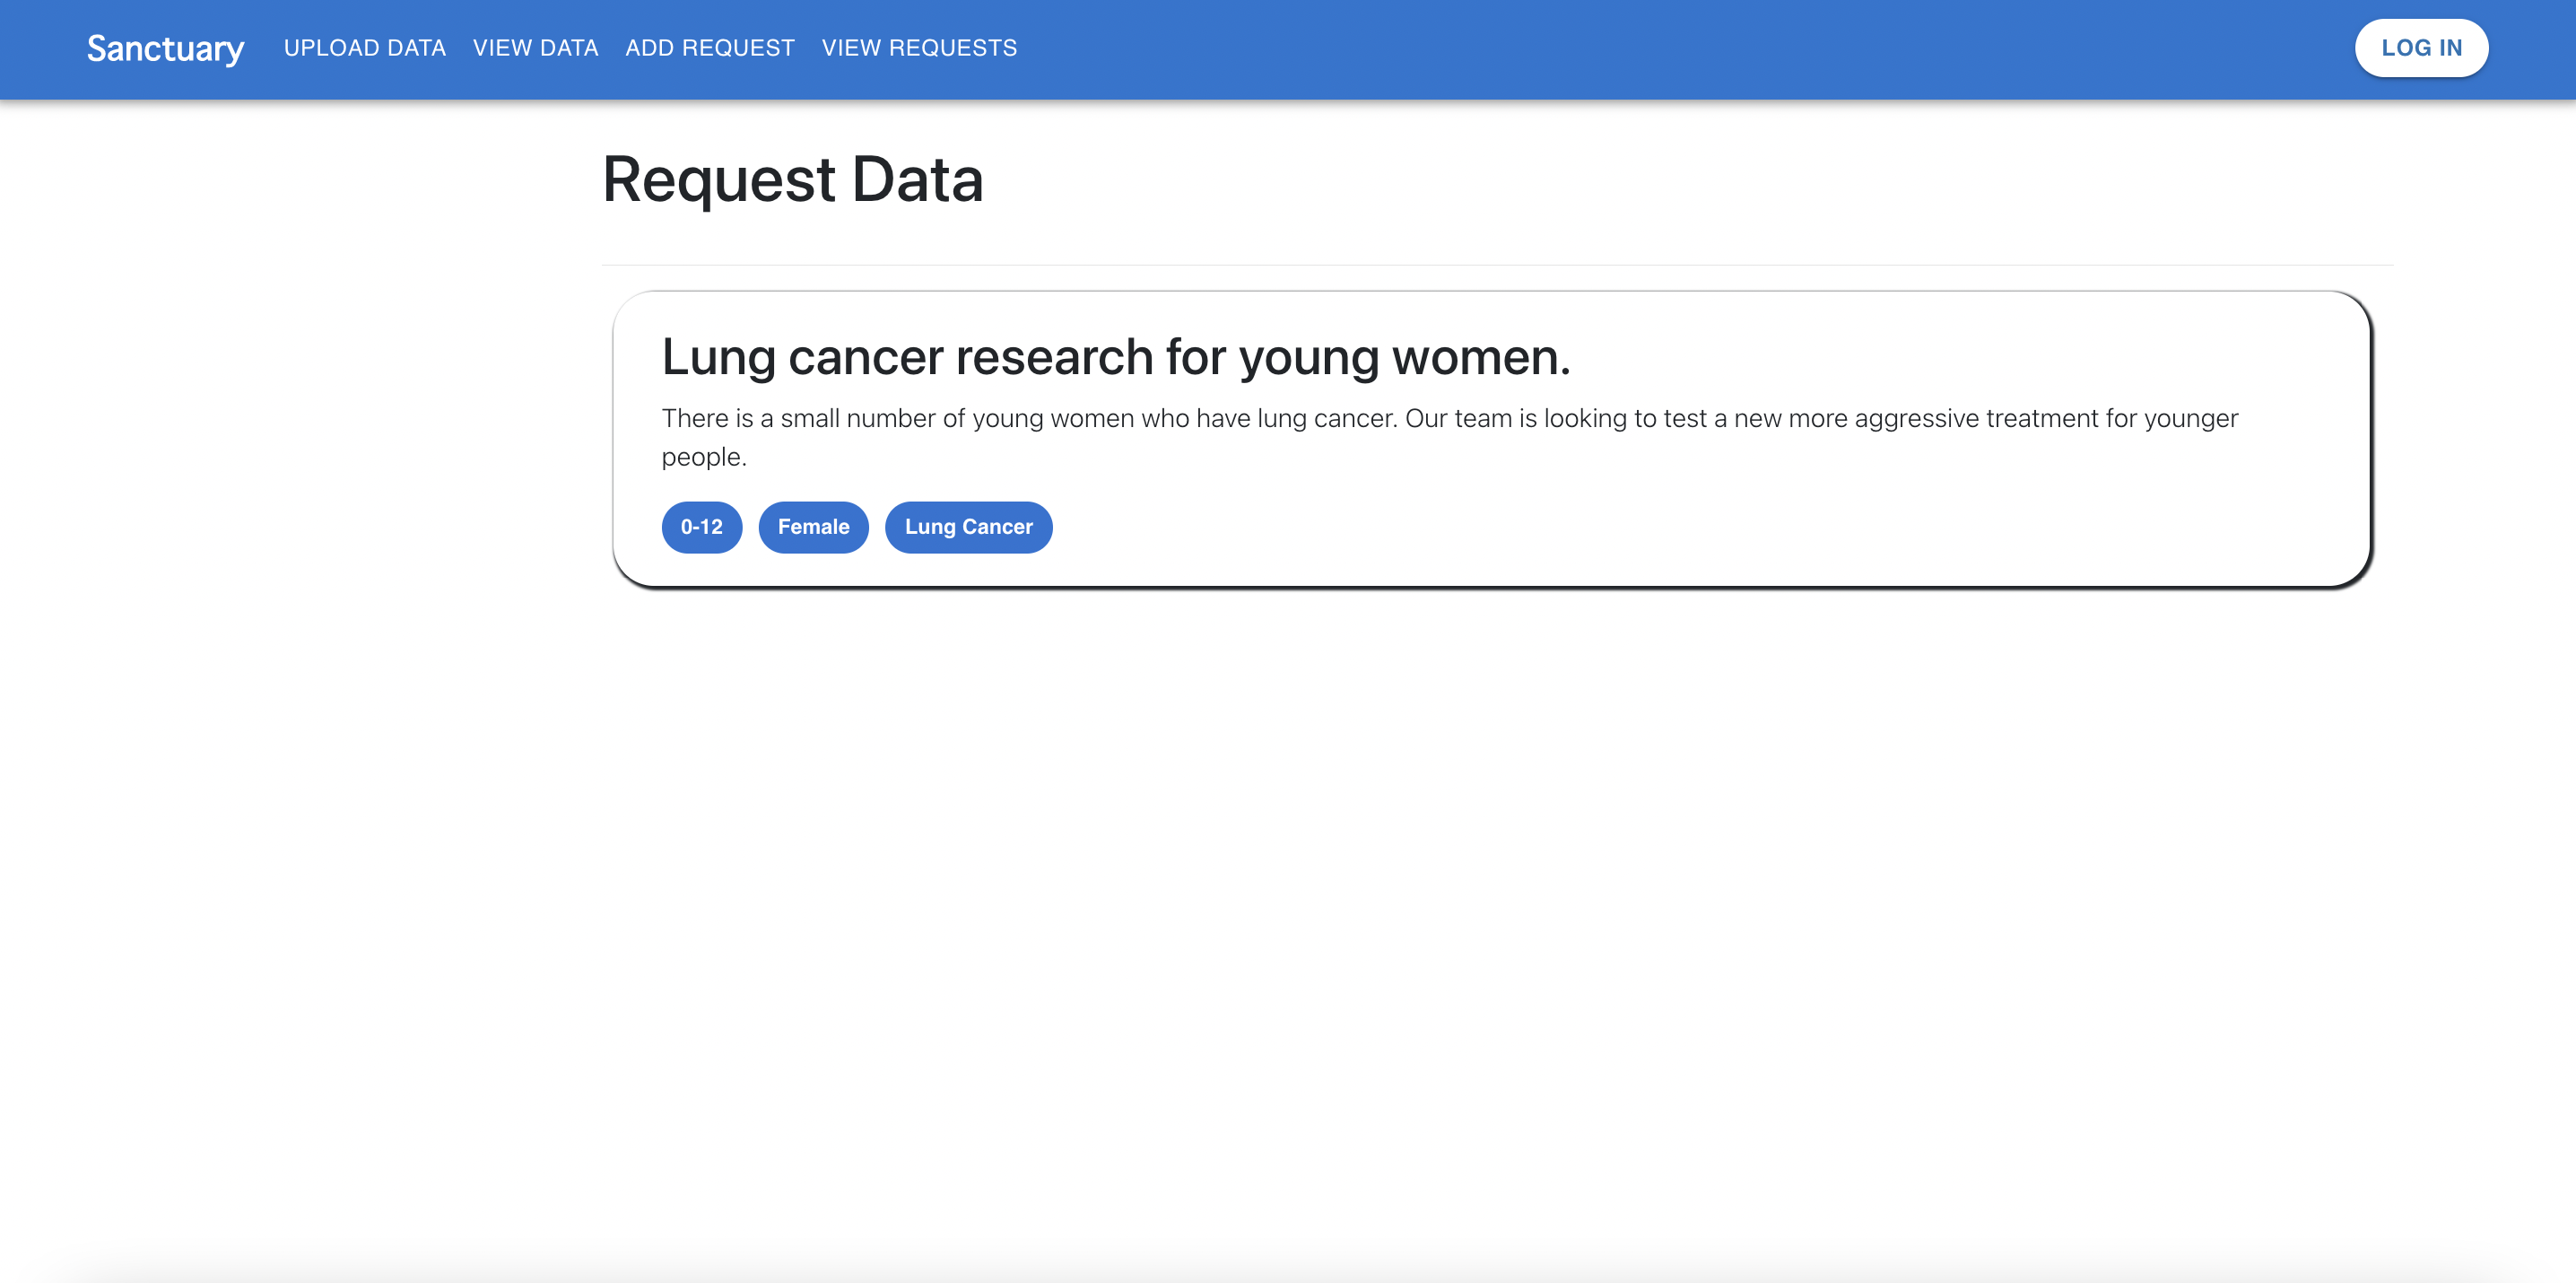2576x1283 pixels.
Task: Navigate to View Requests
Action: tap(918, 48)
